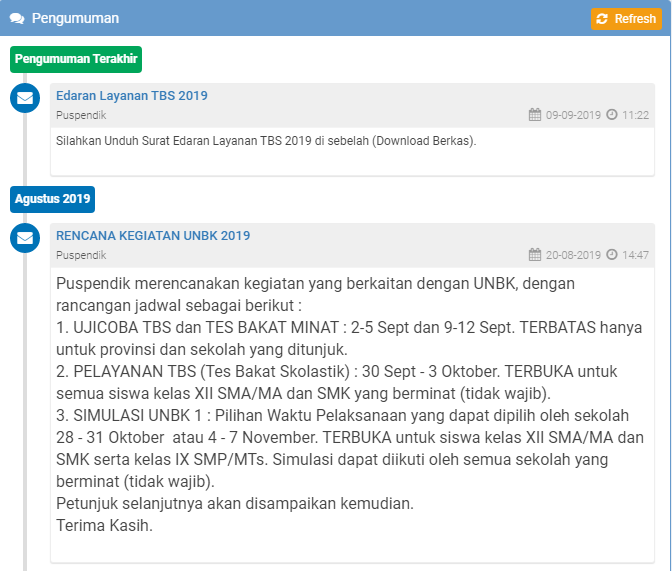Viewport: 672px width, 571px height.
Task: Click the Pengumuman panel header title
Action: [75, 18]
